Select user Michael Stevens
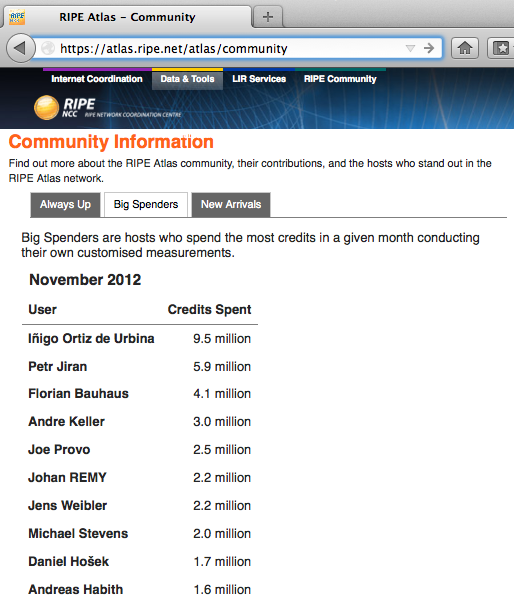Image resolution: width=514 pixels, height=605 pixels. (x=78, y=534)
